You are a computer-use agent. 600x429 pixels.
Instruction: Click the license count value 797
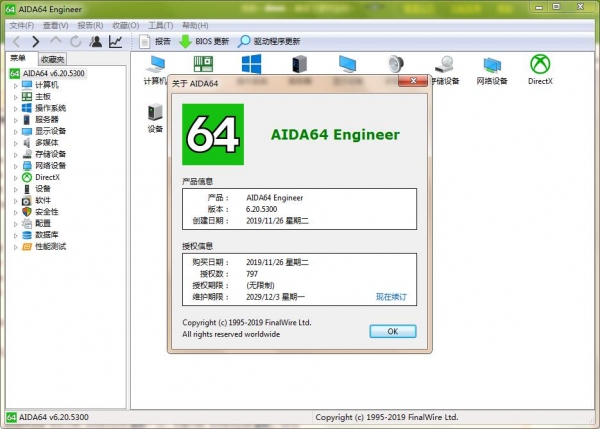(252, 274)
